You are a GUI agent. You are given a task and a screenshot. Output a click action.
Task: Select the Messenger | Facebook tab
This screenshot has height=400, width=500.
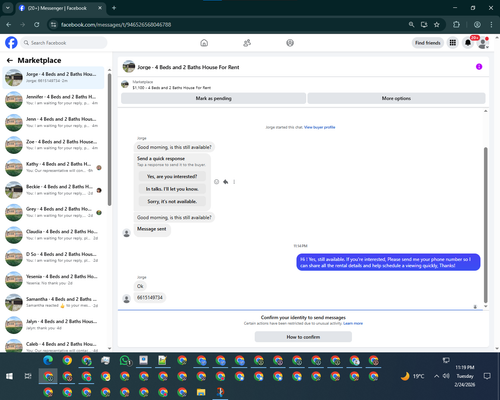[x=60, y=8]
